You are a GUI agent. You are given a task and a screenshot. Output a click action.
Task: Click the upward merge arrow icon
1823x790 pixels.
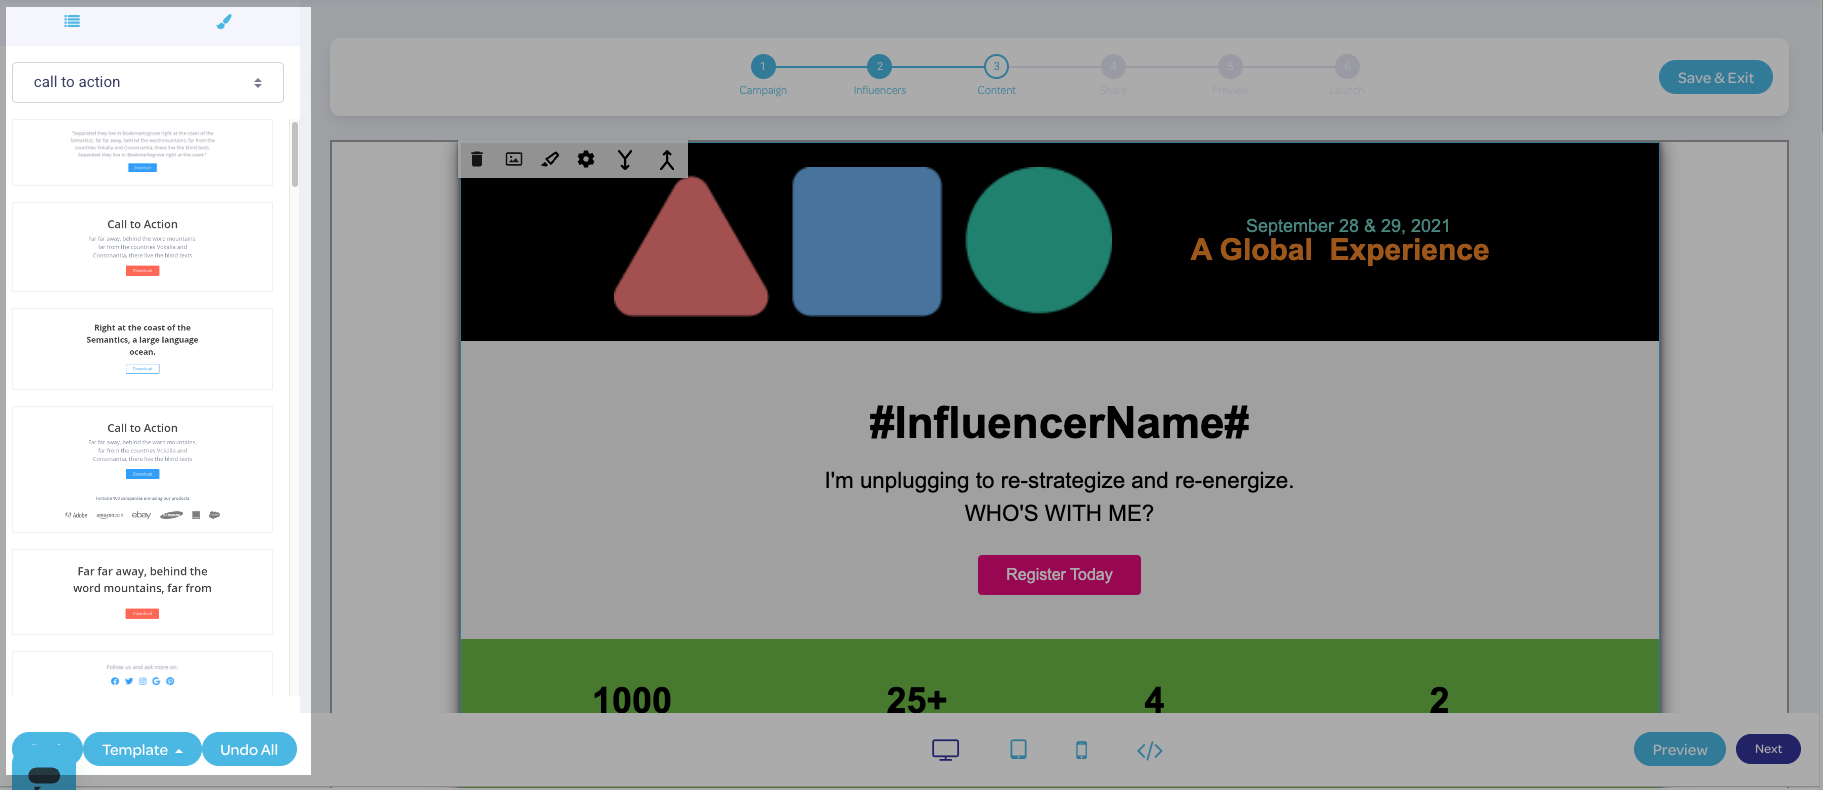tap(667, 160)
